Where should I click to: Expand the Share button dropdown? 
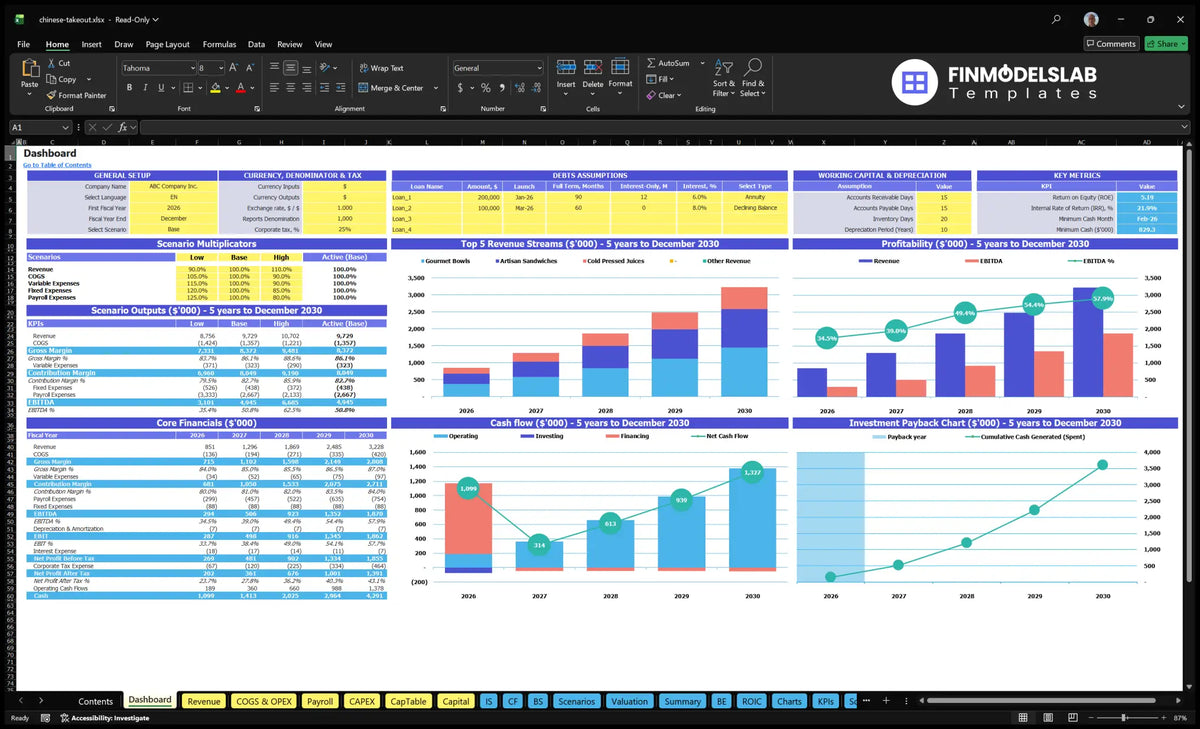coord(1183,44)
